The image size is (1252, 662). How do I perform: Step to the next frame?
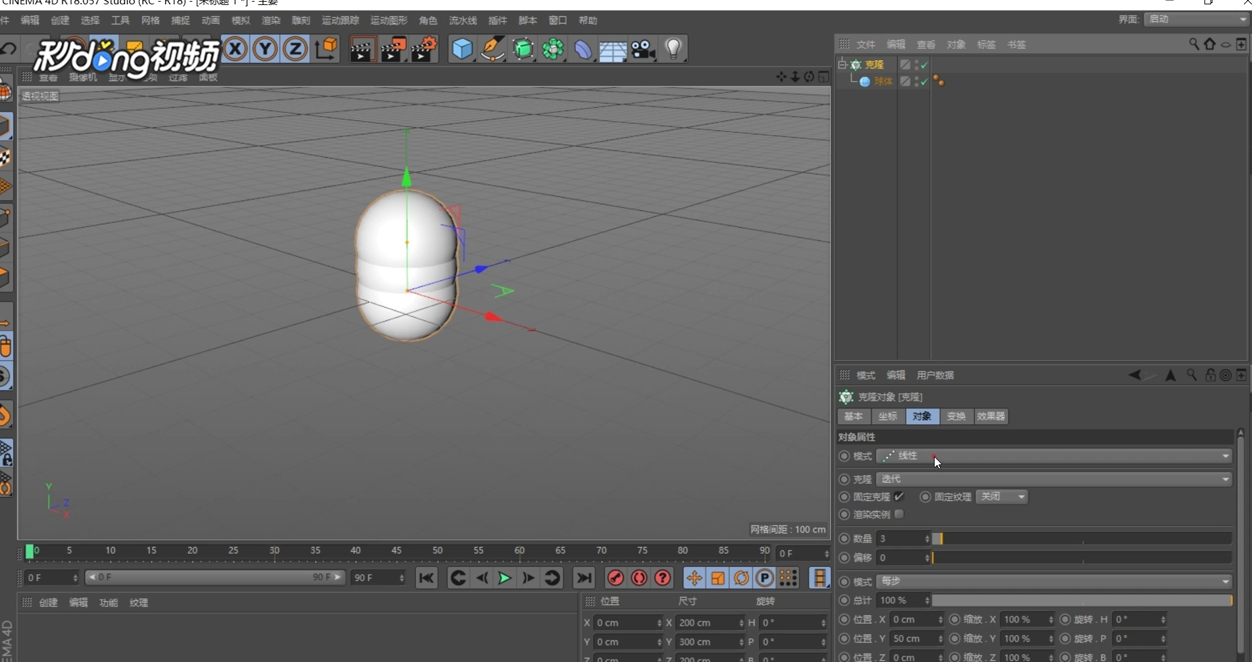coord(528,578)
